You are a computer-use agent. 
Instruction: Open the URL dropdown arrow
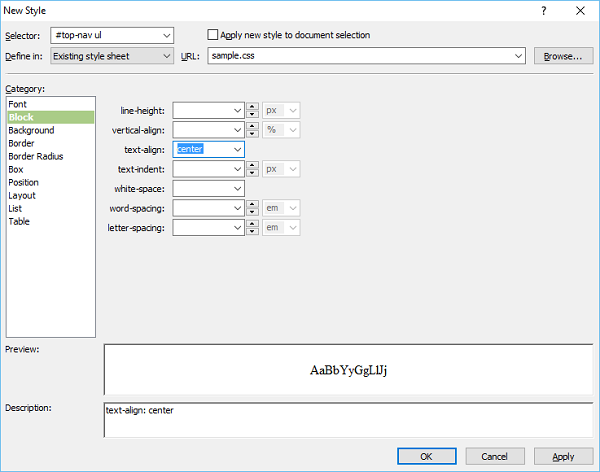coord(518,56)
